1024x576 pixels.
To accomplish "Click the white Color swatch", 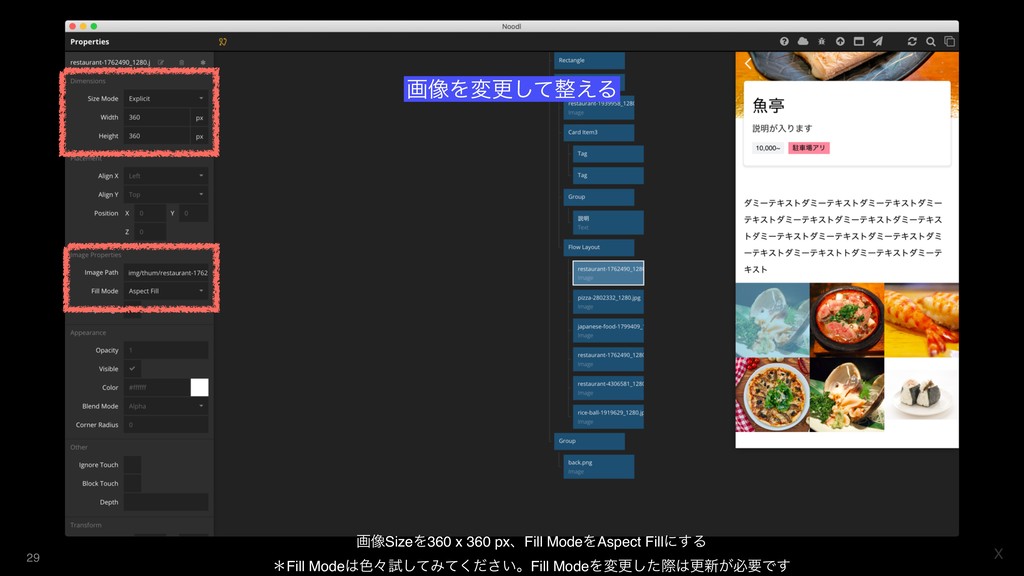I will [199, 387].
